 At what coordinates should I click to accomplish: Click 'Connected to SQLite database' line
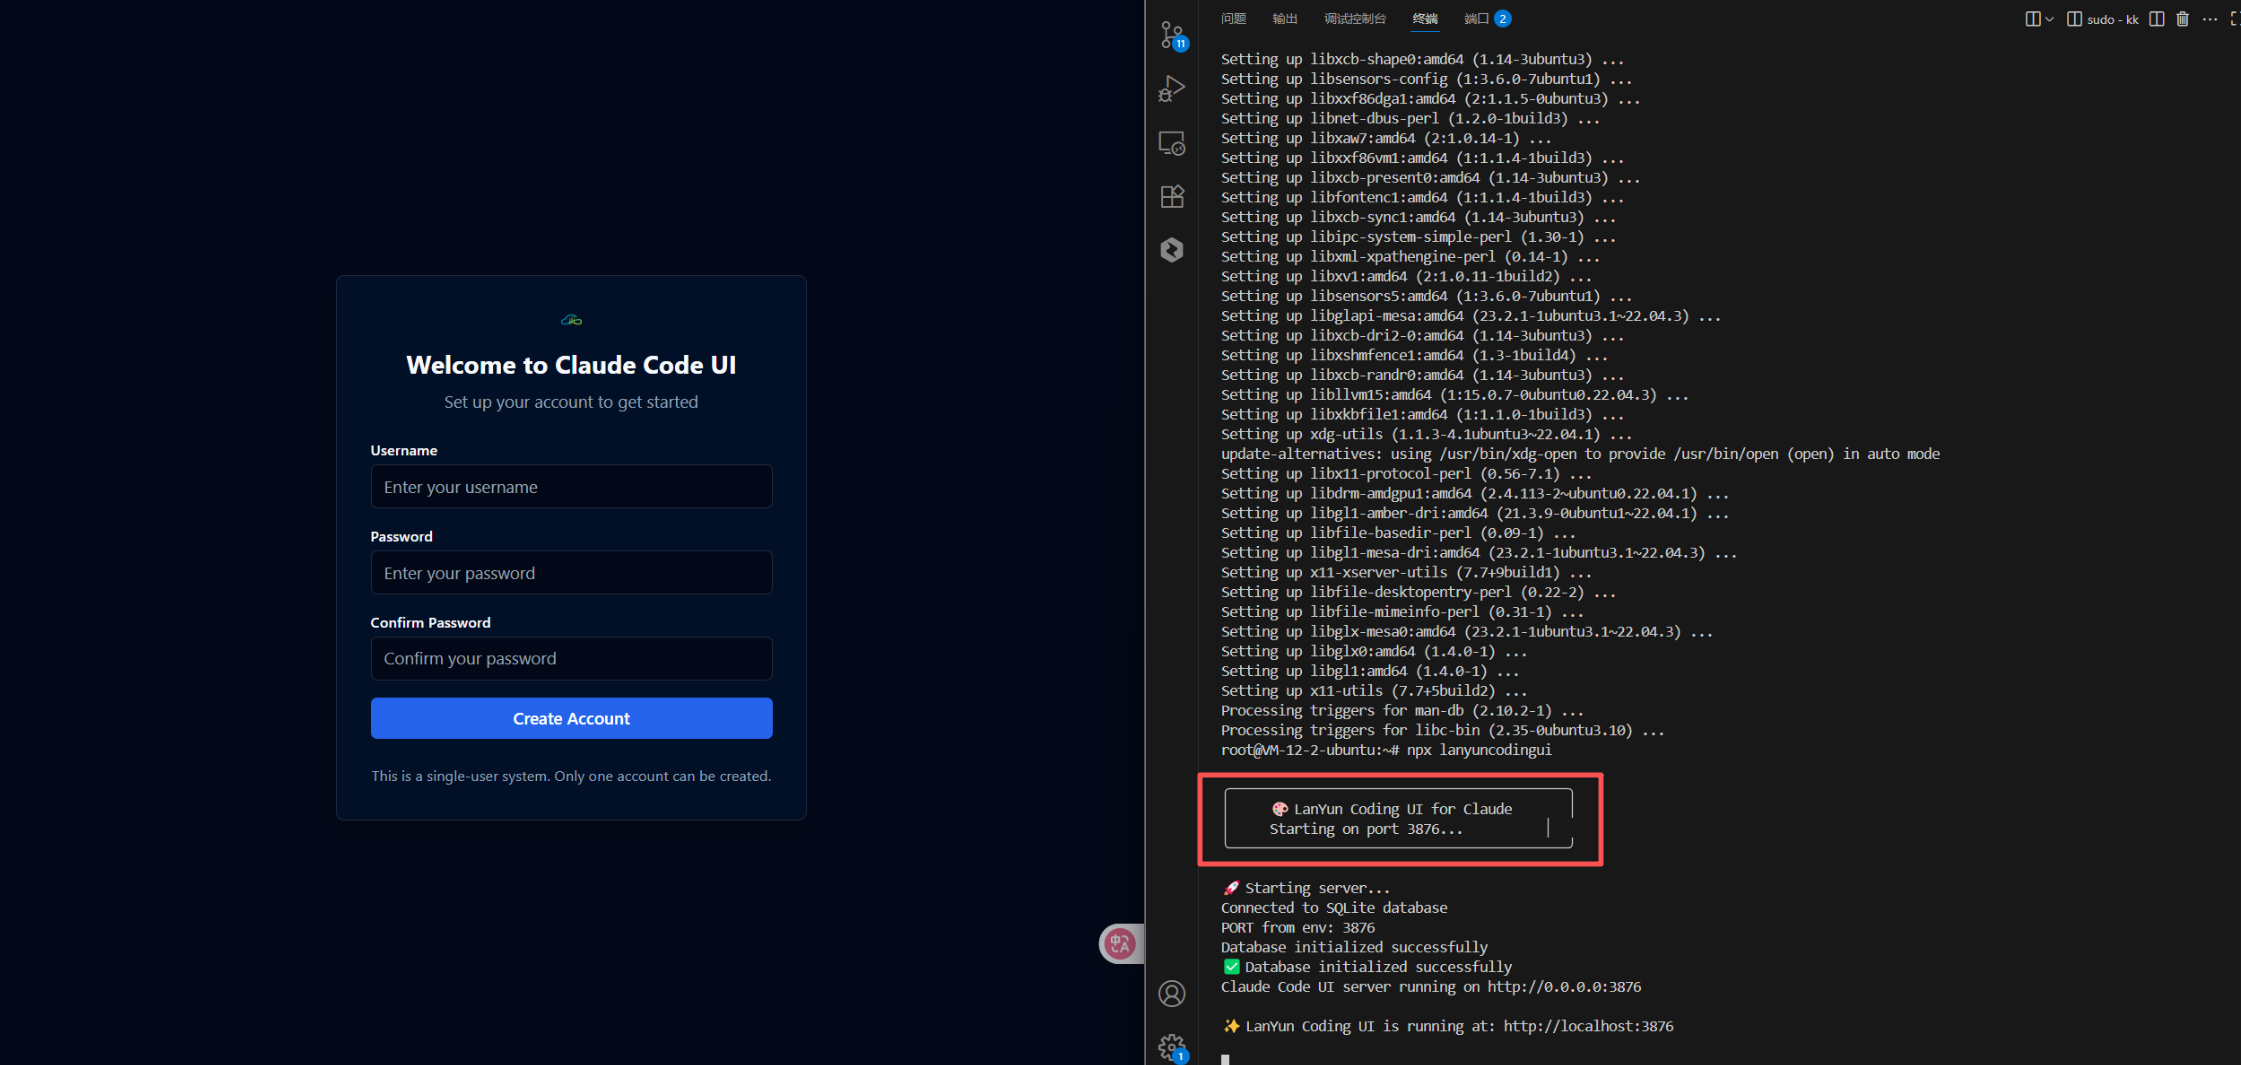click(x=1334, y=908)
